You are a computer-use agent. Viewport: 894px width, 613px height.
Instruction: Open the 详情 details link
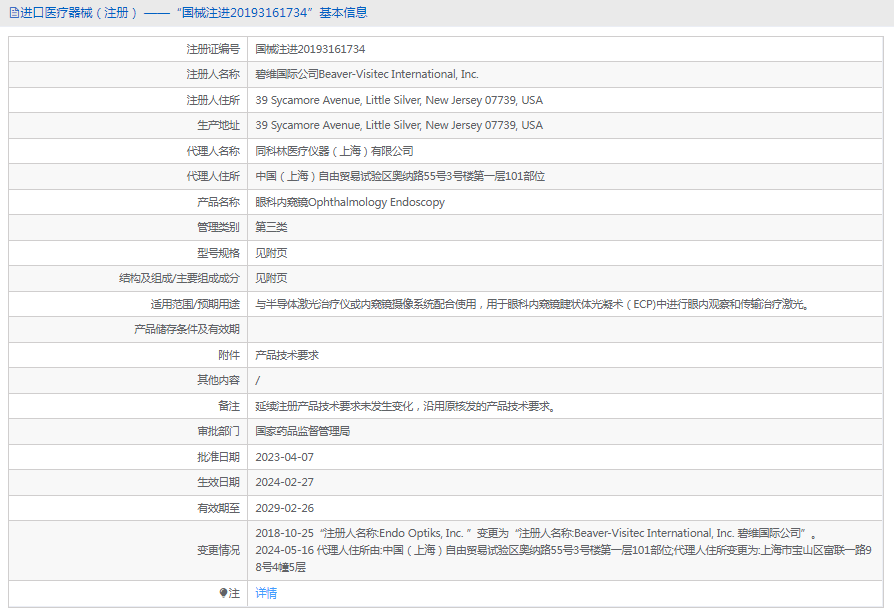point(266,593)
